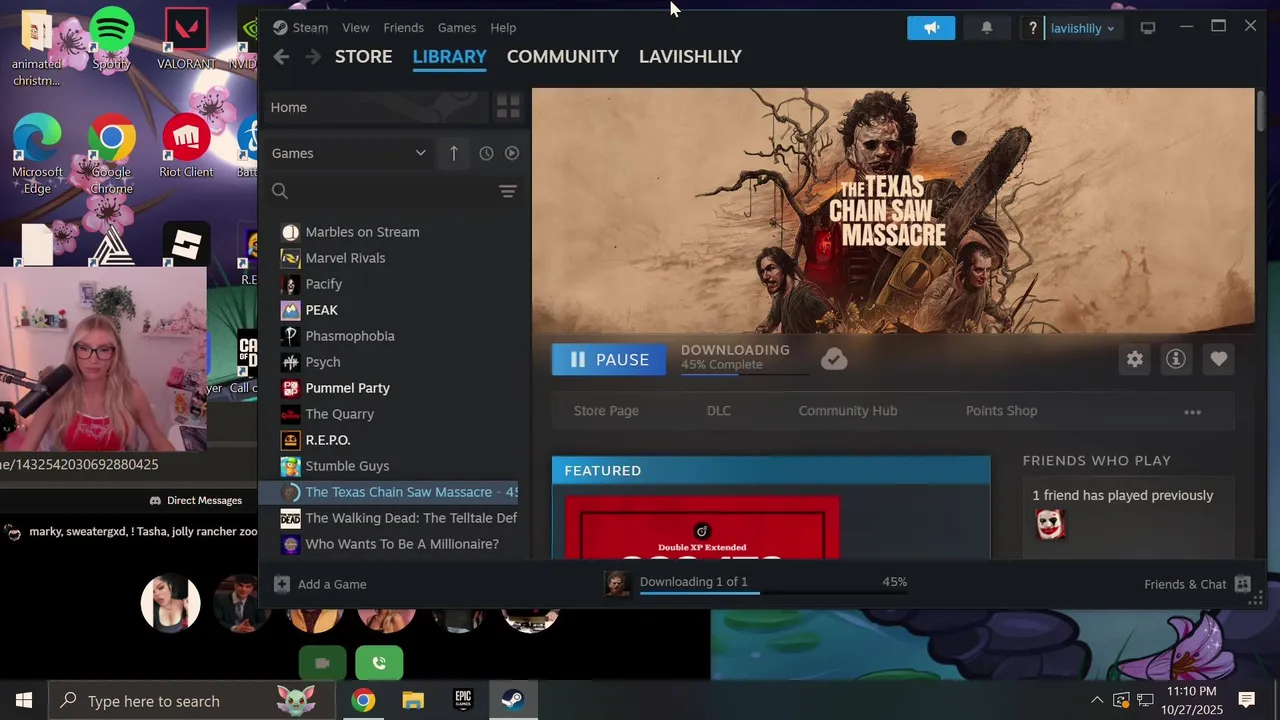Open the more options ellipsis in the game links bar
1280x720 pixels.
tap(1192, 412)
